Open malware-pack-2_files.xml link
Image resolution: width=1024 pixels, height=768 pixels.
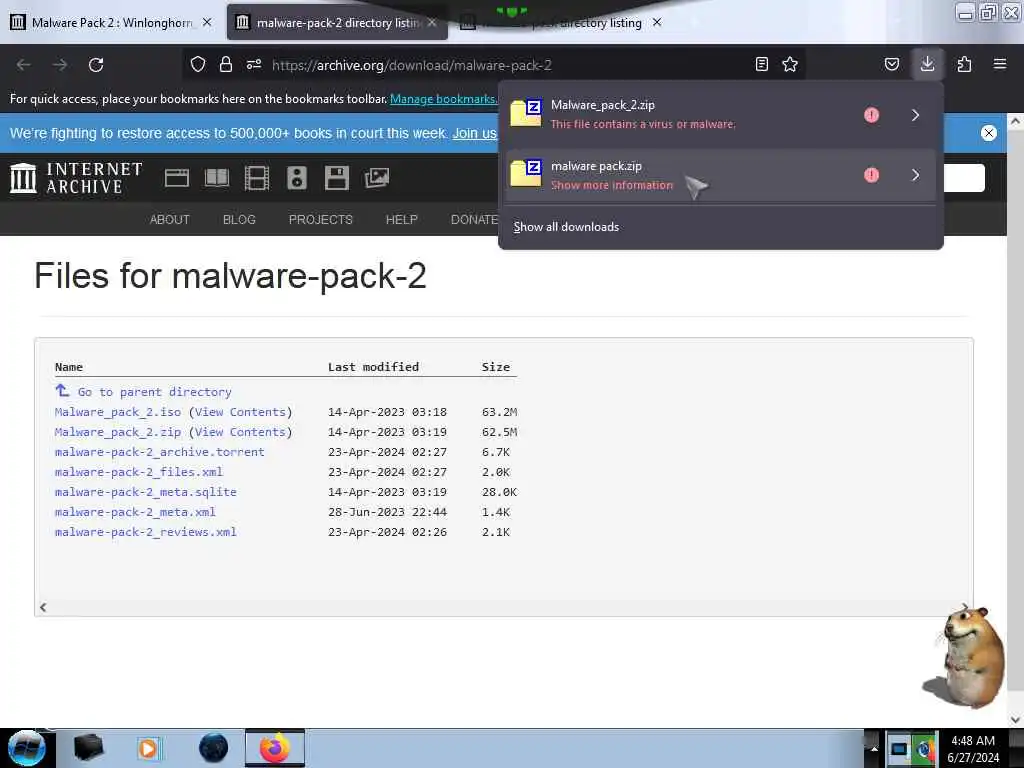pyautogui.click(x=138, y=472)
